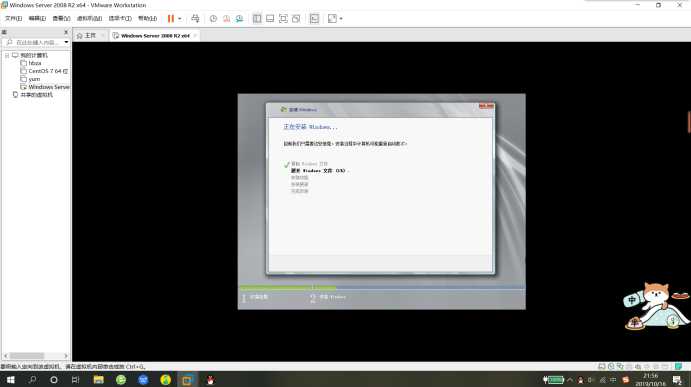Select 我的计算机 in the library tree
Screen dimensions: 691x387
[33, 56]
